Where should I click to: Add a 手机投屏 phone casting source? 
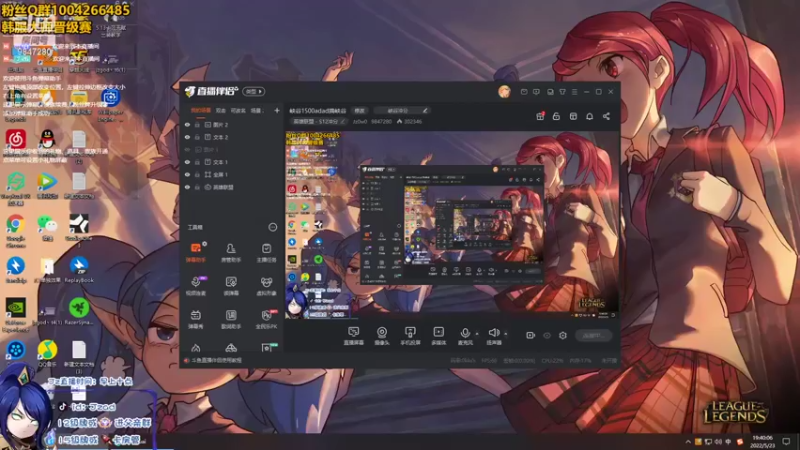[x=410, y=336]
